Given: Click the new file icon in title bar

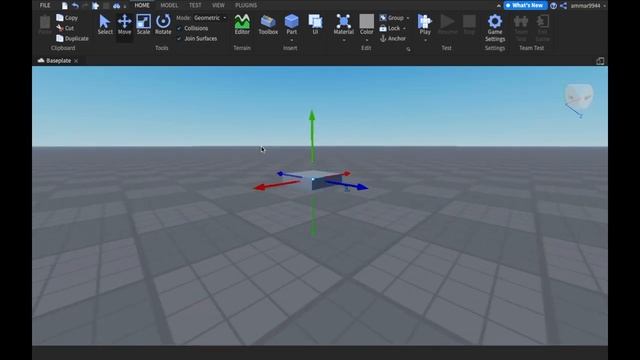Looking at the screenshot, I should [x=64, y=6].
